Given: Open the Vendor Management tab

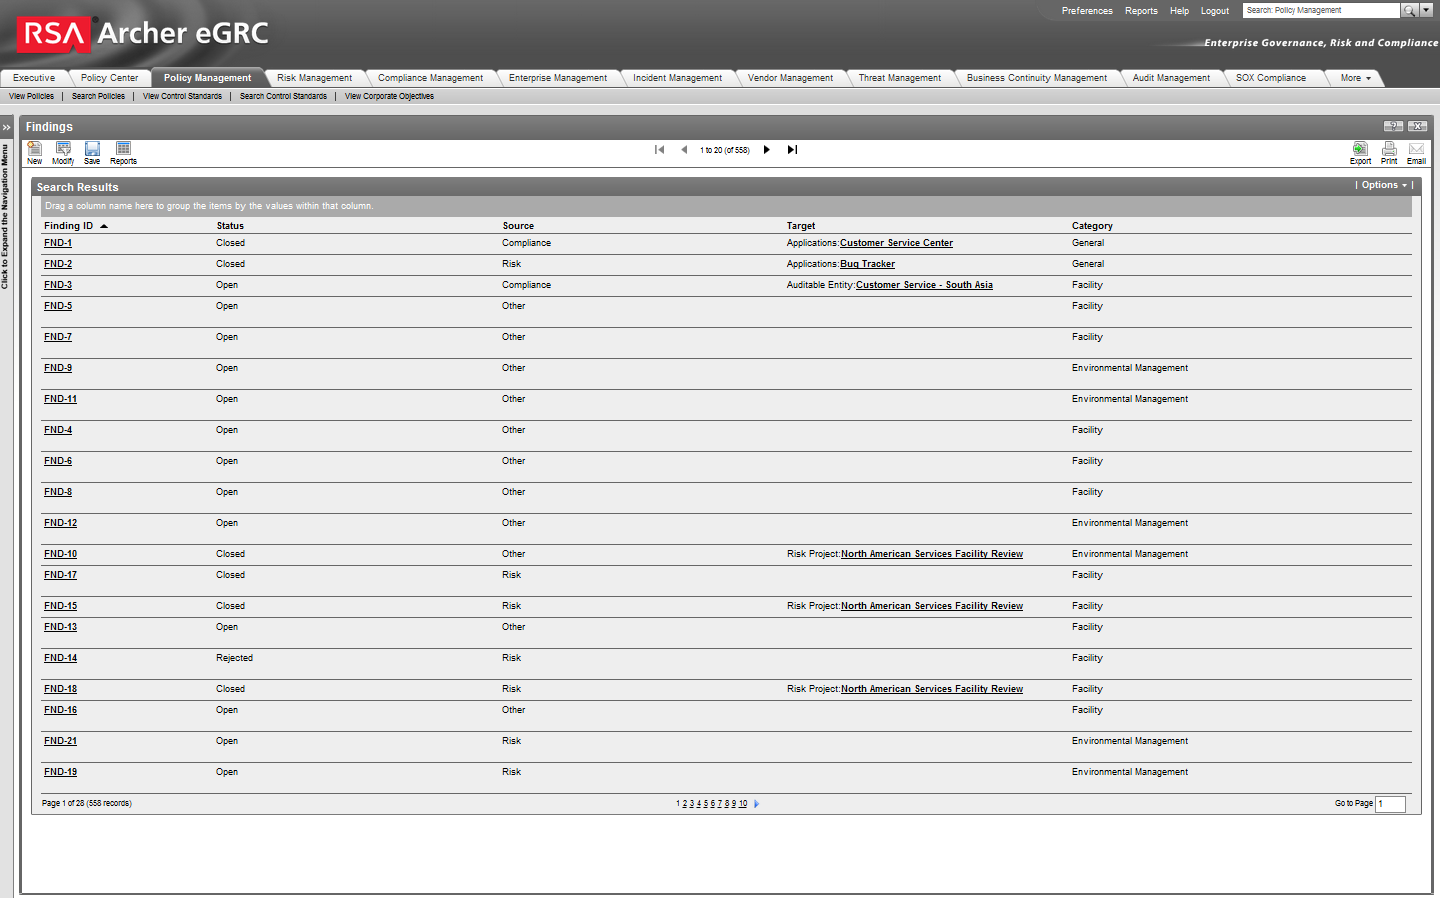Looking at the screenshot, I should coord(790,78).
